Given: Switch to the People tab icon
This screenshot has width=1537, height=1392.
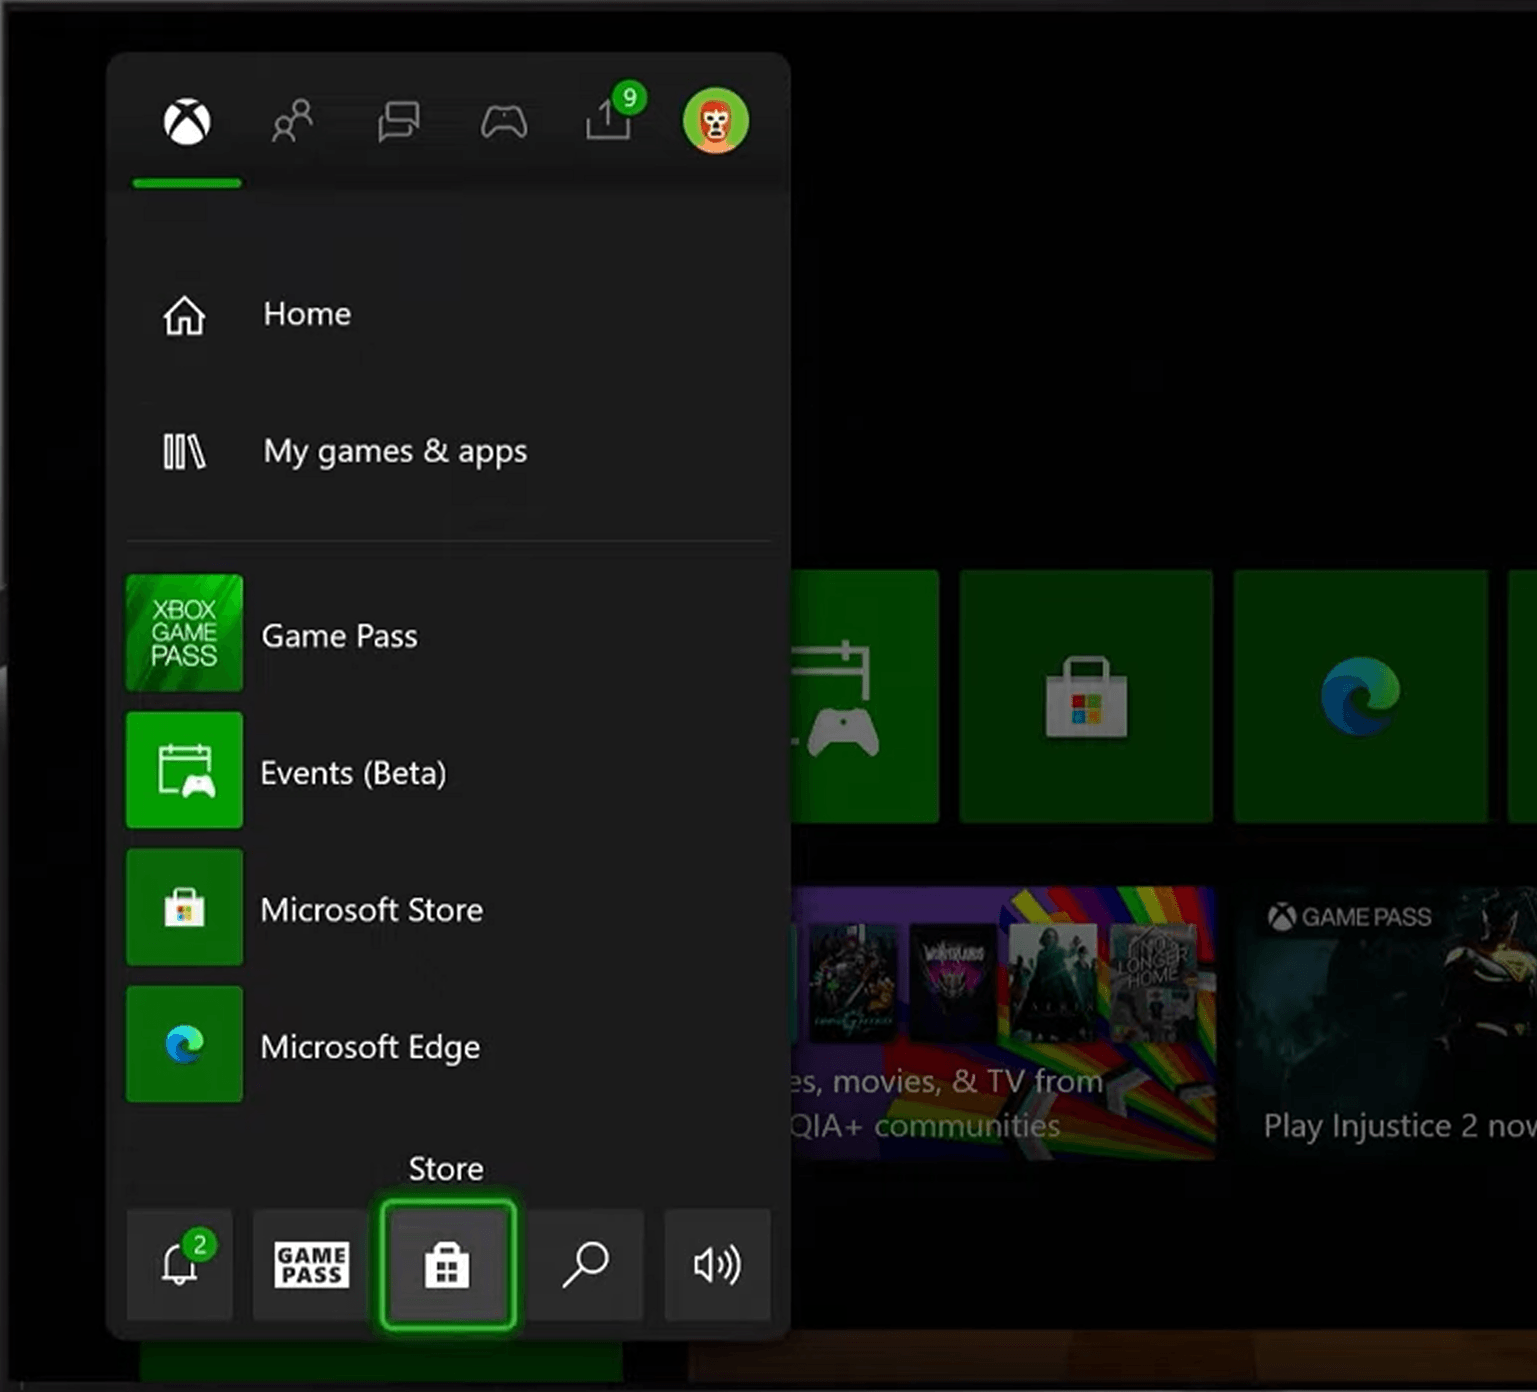Looking at the screenshot, I should [292, 123].
